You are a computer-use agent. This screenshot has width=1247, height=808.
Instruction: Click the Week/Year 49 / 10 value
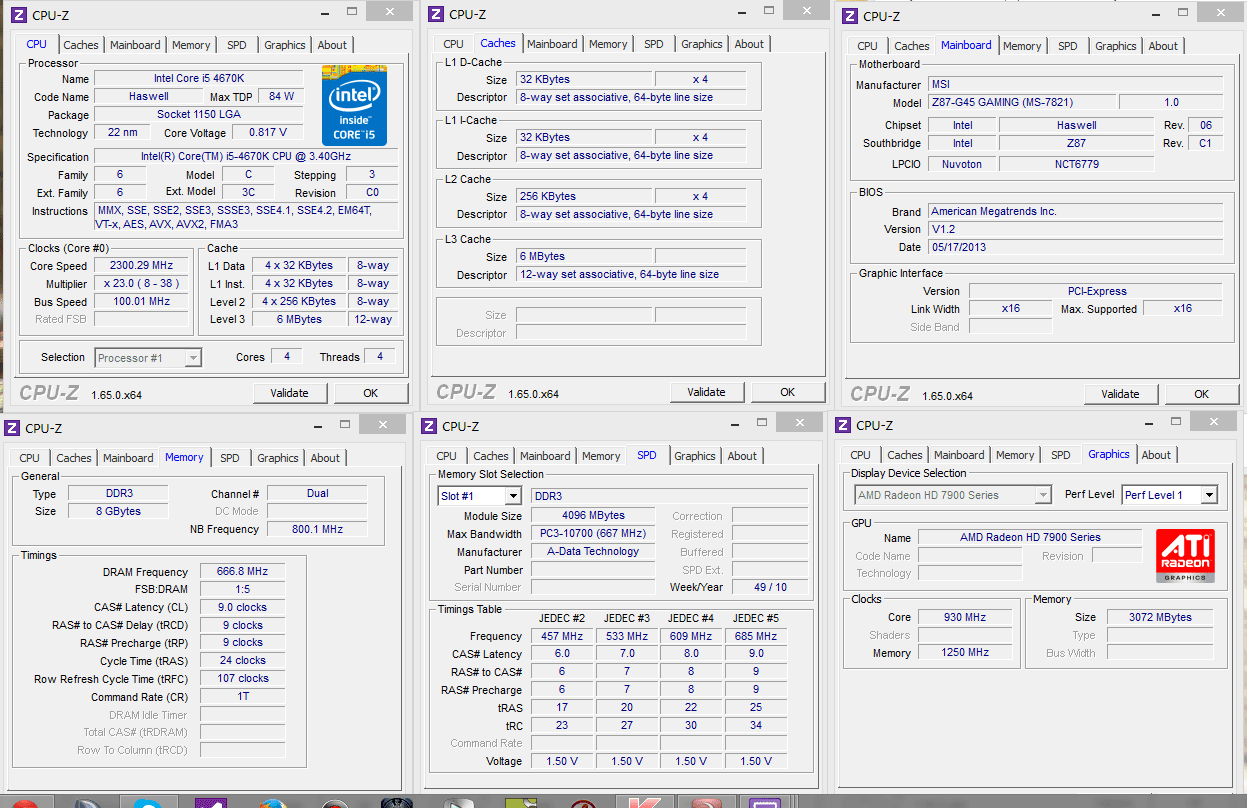(770, 588)
